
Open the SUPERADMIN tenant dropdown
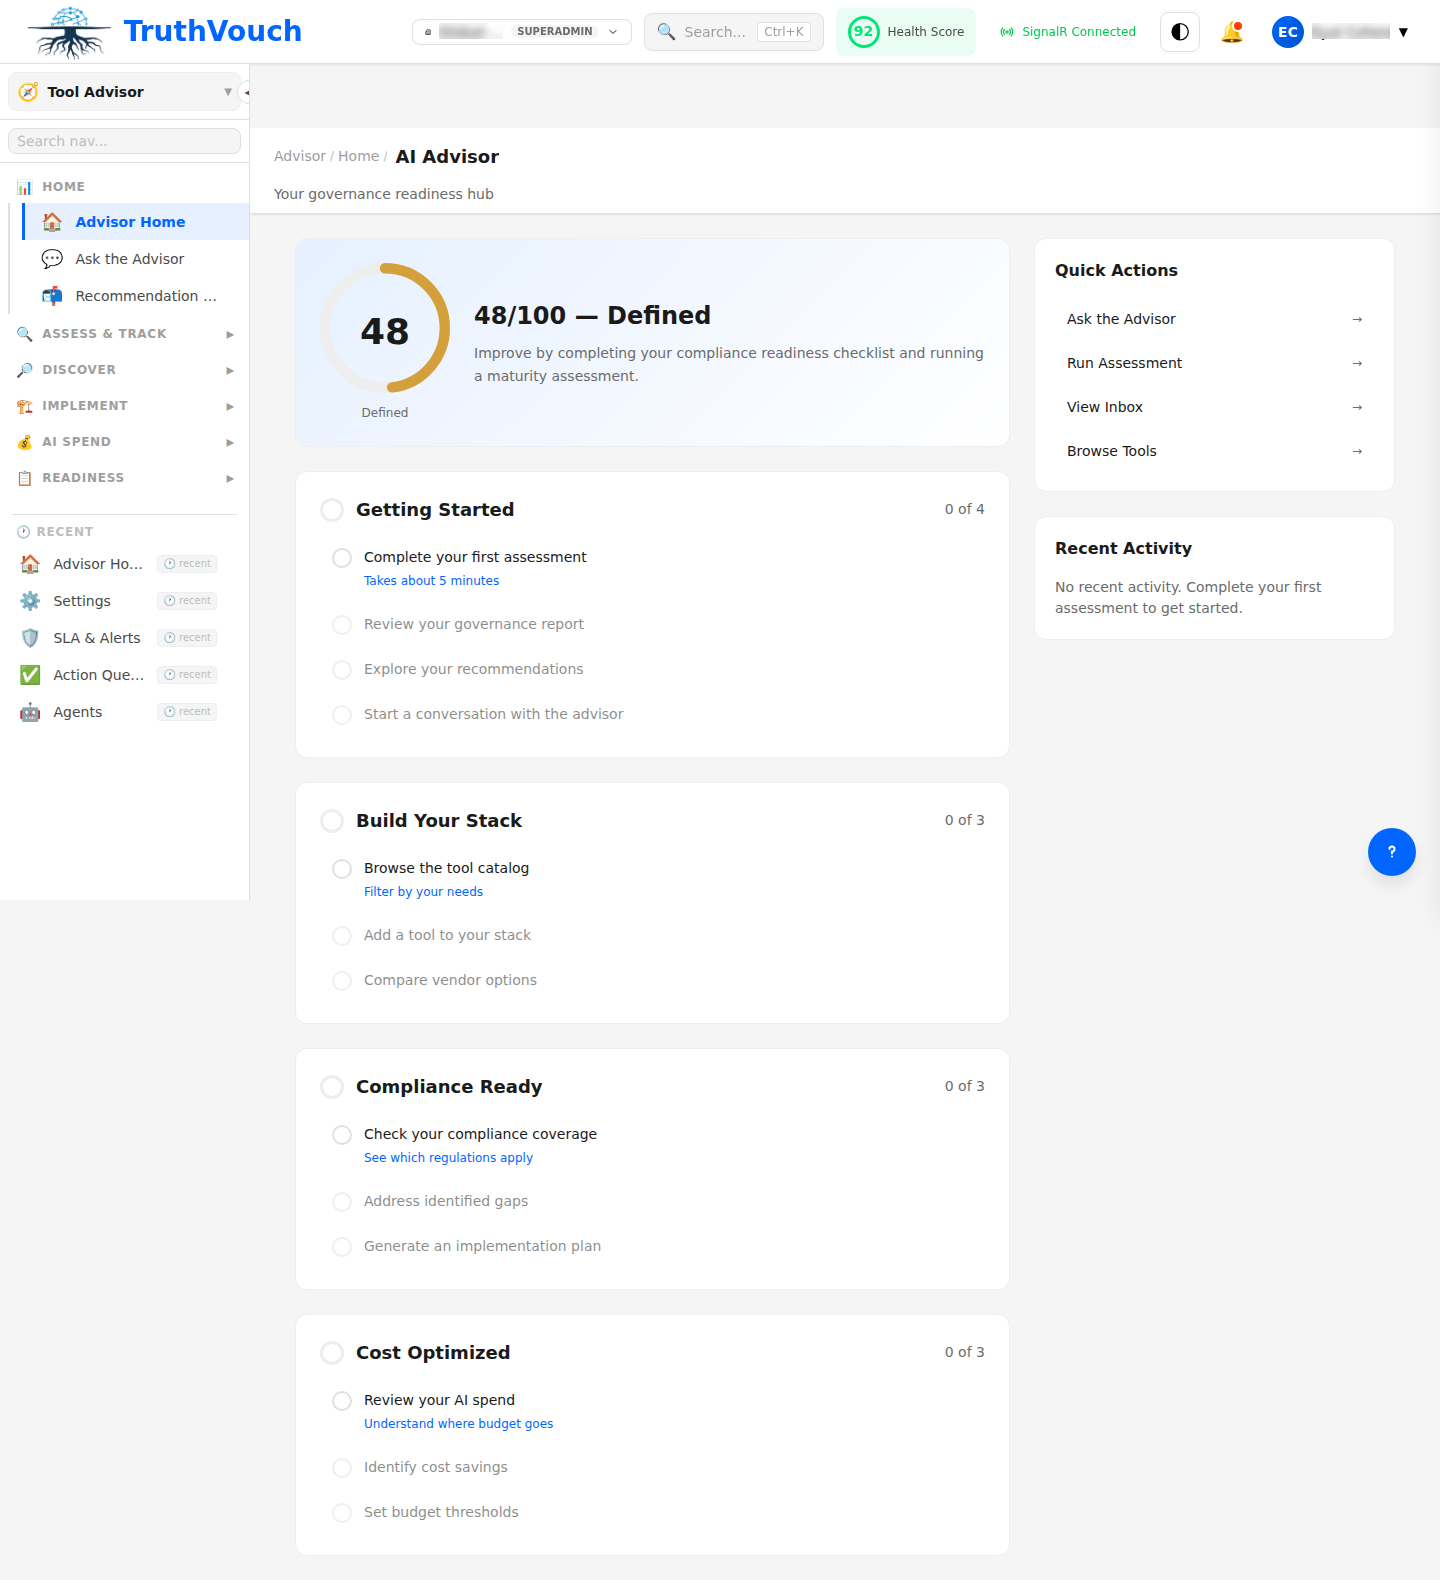click(x=522, y=32)
